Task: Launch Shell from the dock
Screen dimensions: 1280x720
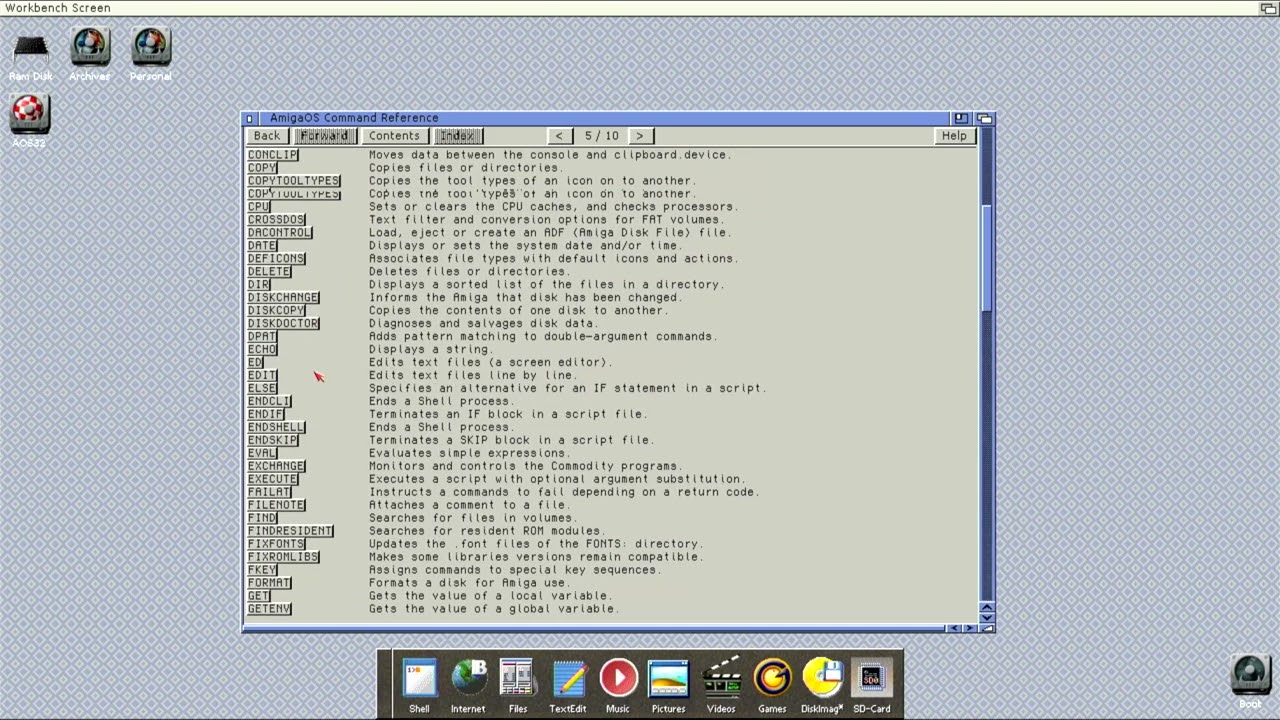Action: (x=419, y=687)
